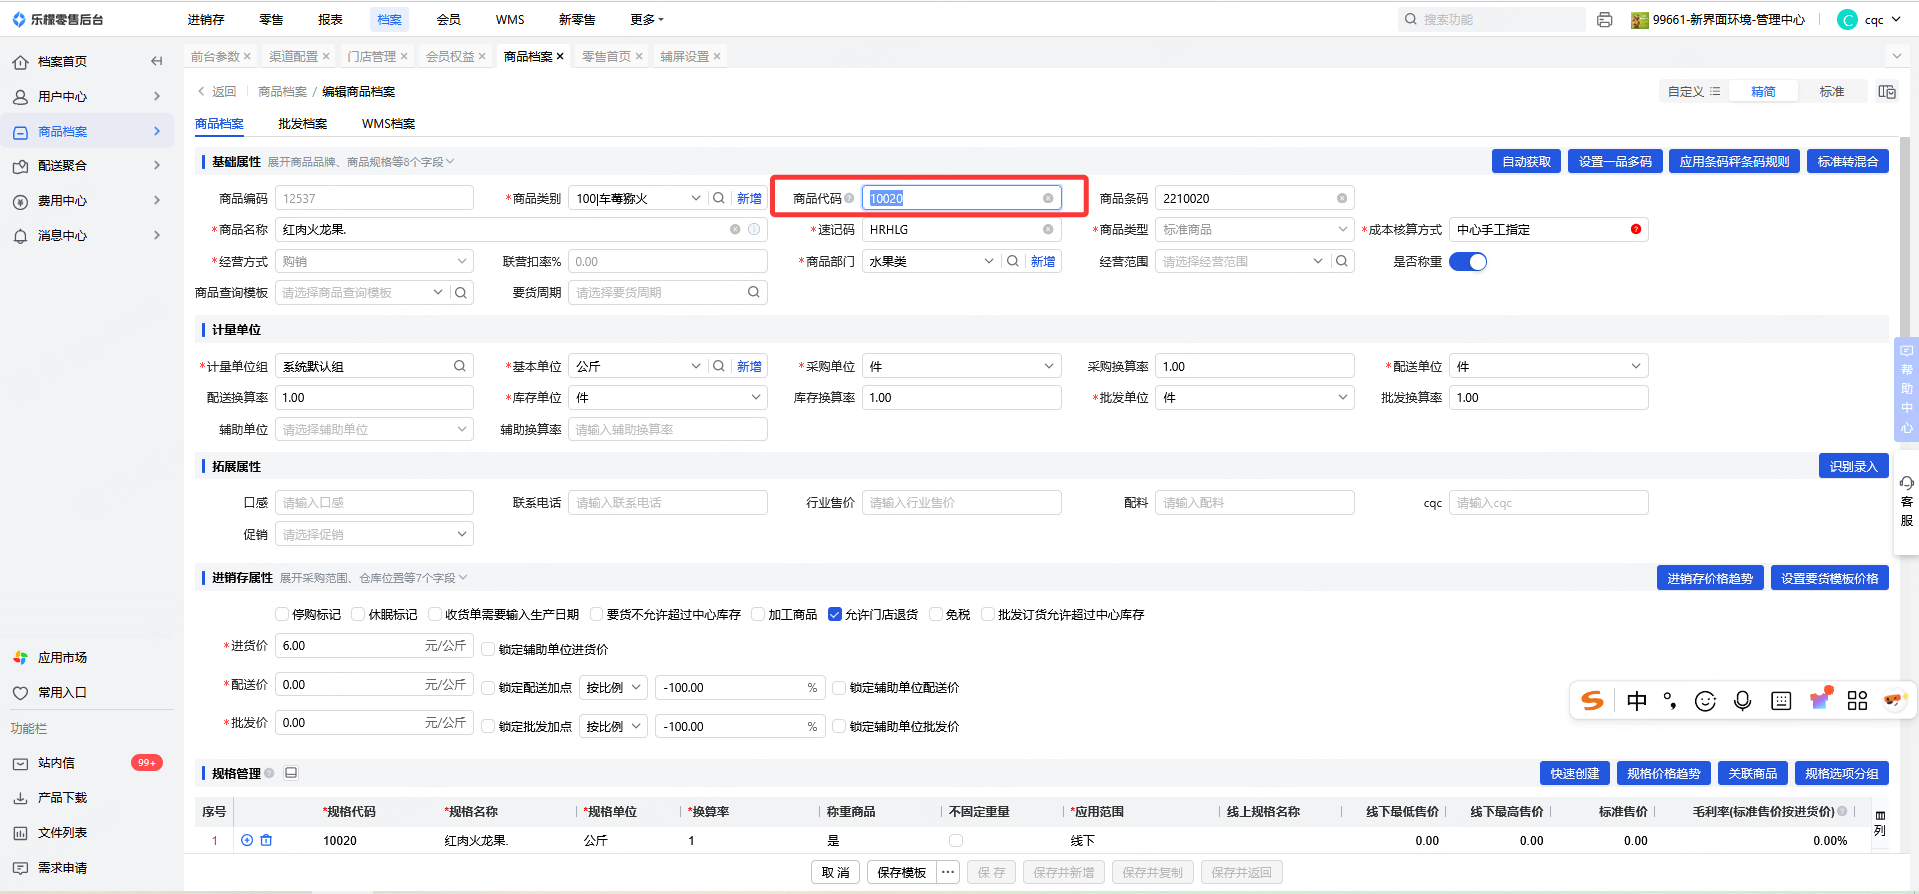Click search icon in 计量单位组 field

[x=460, y=366]
